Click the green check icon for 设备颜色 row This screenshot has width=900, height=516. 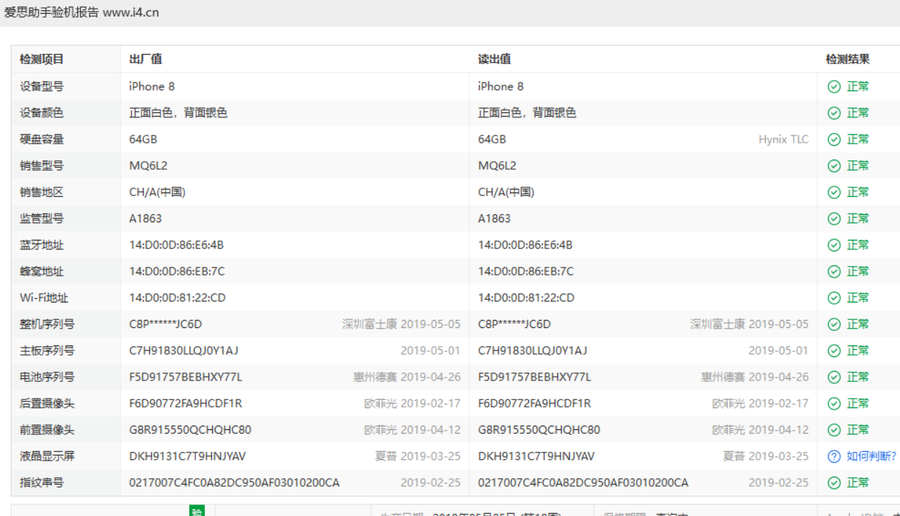[x=834, y=113]
